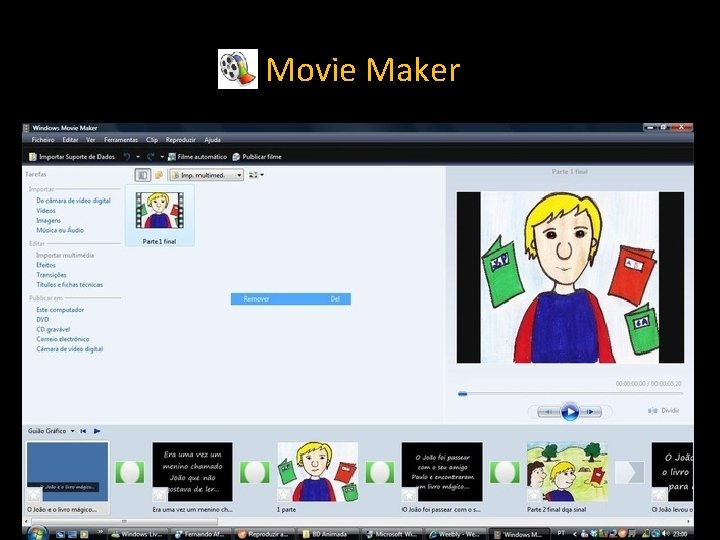Click the redo arrow icon
This screenshot has height=540, width=720.
pyautogui.click(x=151, y=157)
